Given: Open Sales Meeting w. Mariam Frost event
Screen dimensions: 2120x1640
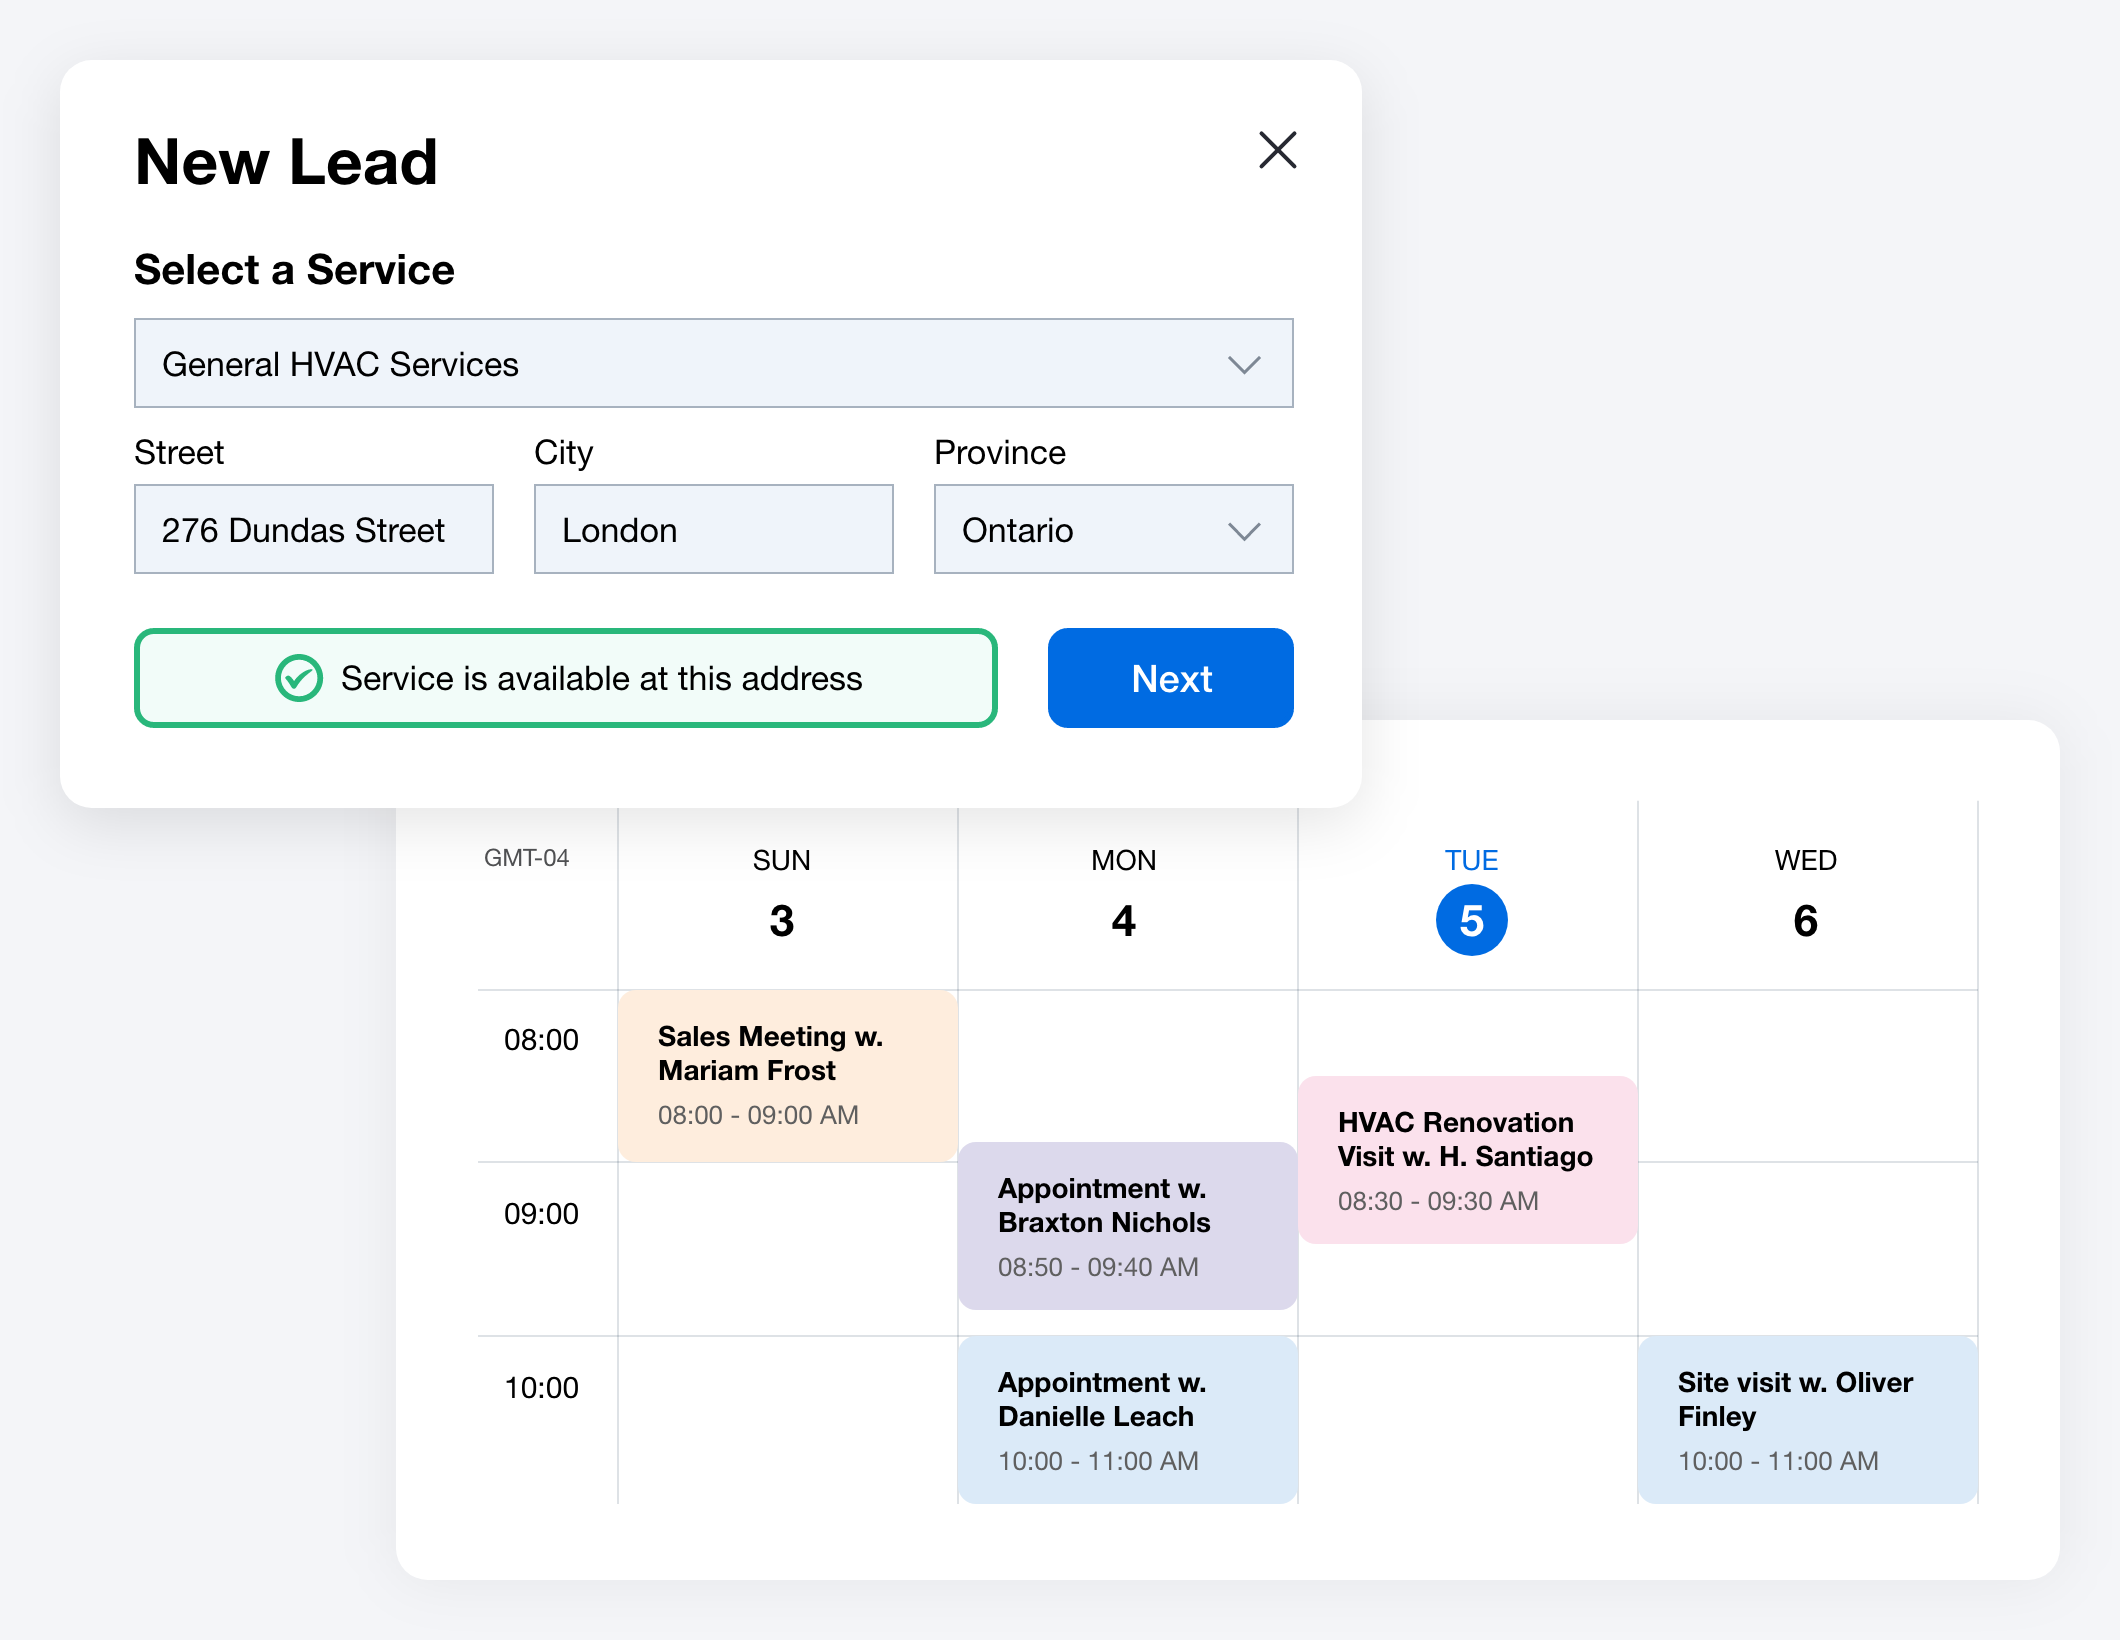Looking at the screenshot, I should pyautogui.click(x=788, y=1075).
